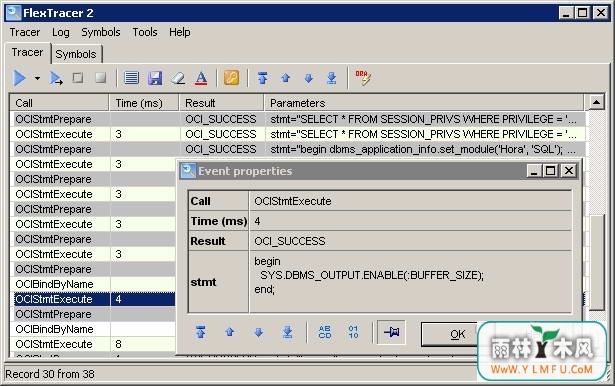
Task: Click the vertical scrollbar thumb of the log list
Action: (597, 262)
